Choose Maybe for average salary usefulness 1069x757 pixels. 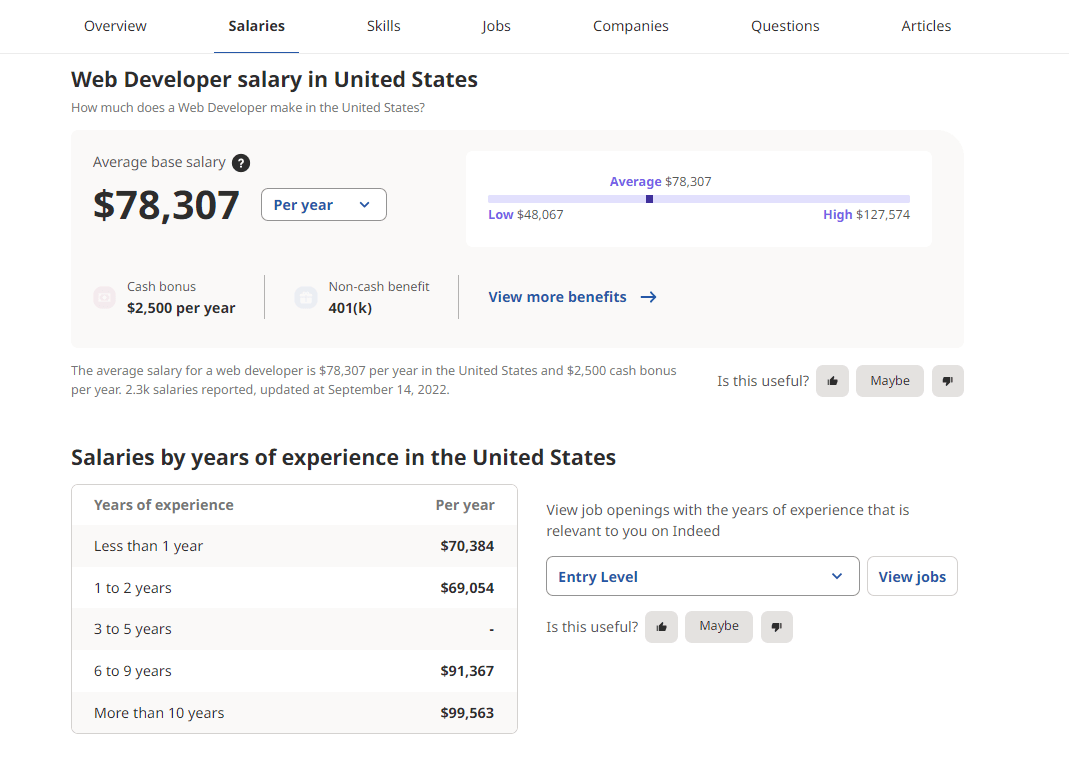[890, 381]
